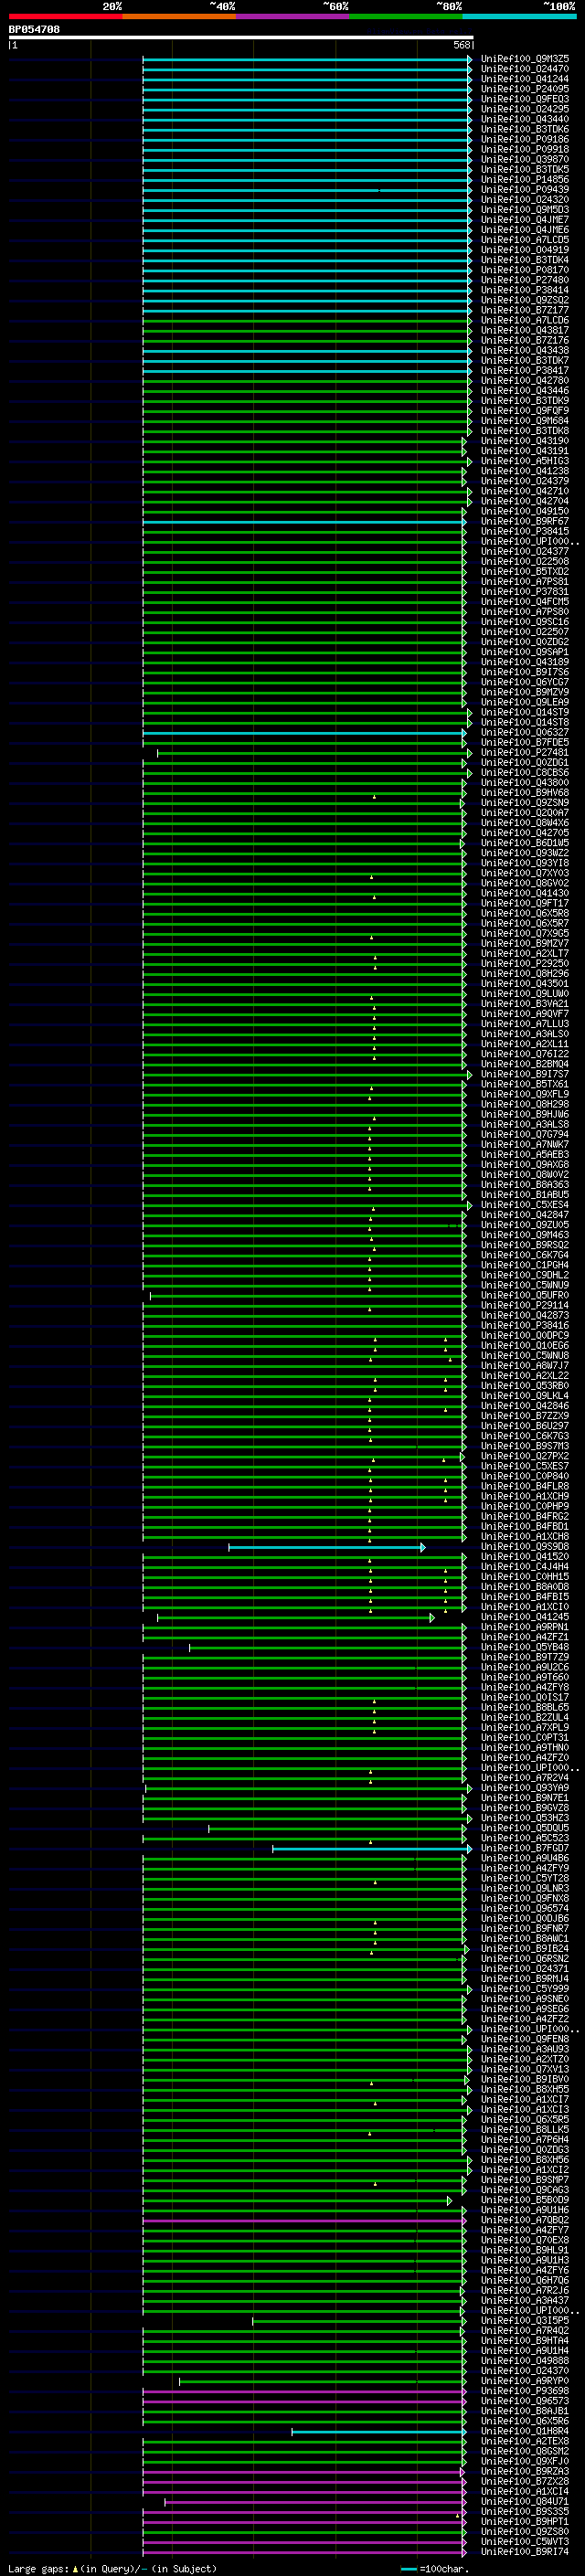Click the short cyan bar of UniRef100_Q9S9D8
The width and height of the screenshot is (585, 2576).
pos(326,1547)
